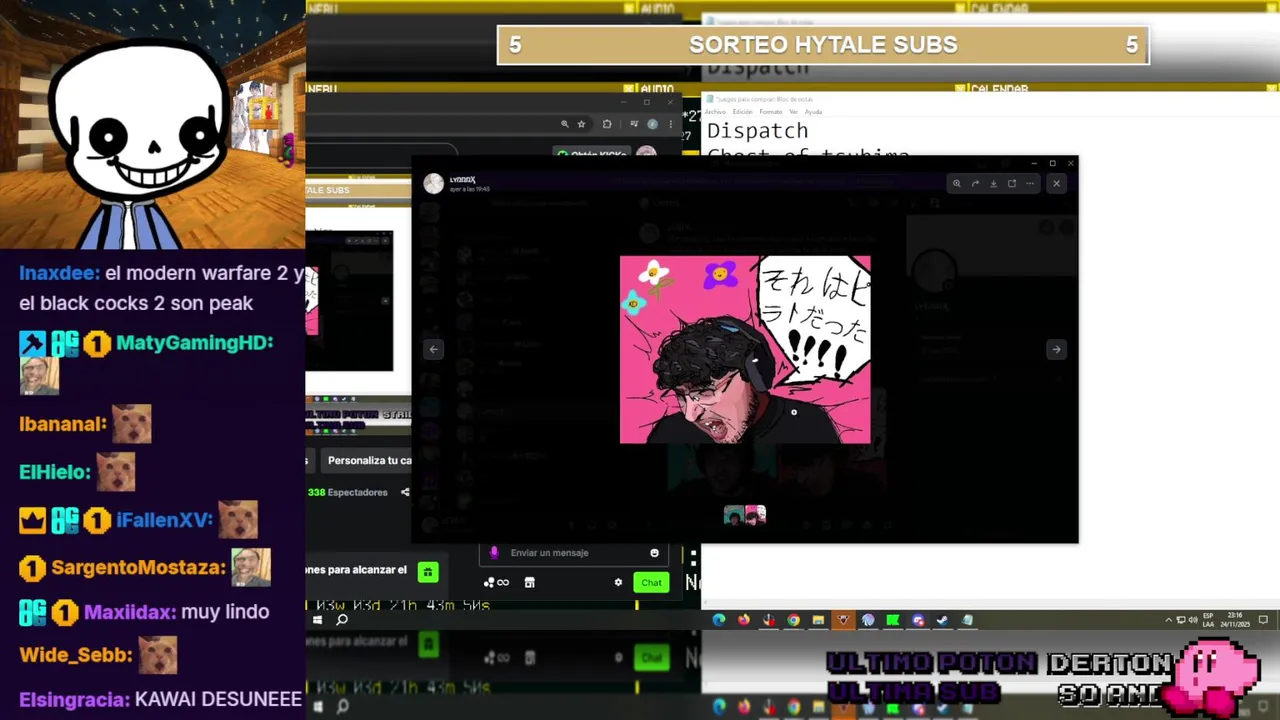
Task: Select first thumbnail under the image
Action: [x=734, y=515]
